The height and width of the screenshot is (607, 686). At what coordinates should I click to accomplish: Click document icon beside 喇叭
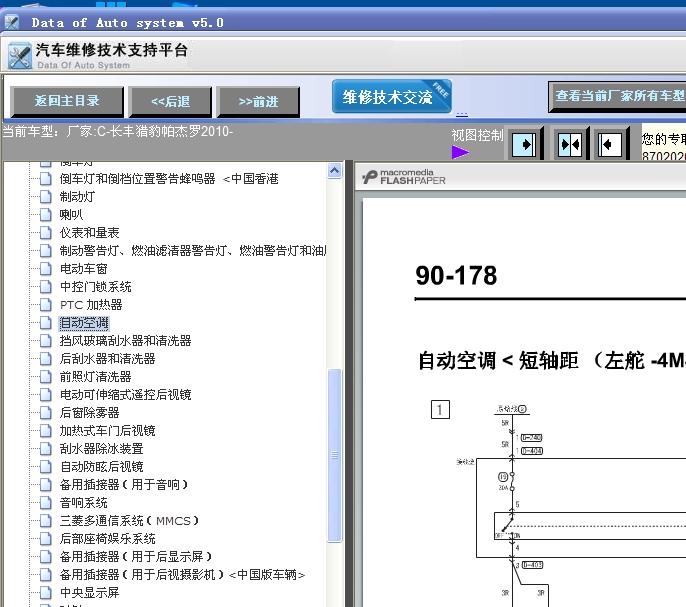[x=46, y=214]
